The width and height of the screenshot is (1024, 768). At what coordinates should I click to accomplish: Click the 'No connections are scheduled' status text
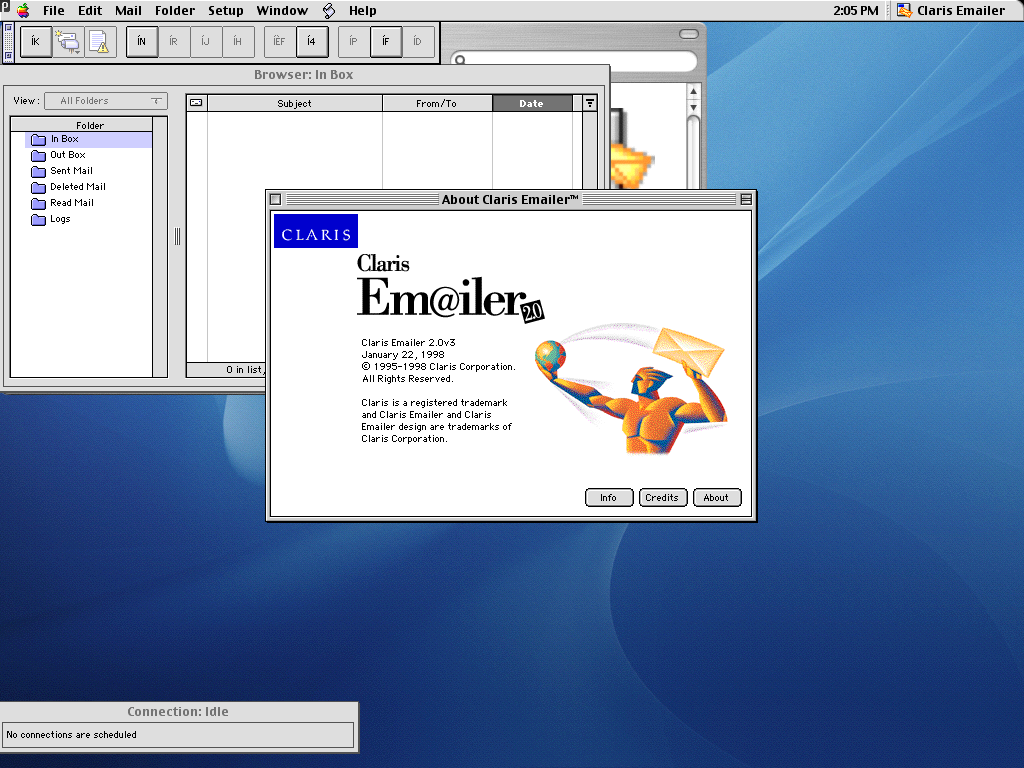[72, 735]
